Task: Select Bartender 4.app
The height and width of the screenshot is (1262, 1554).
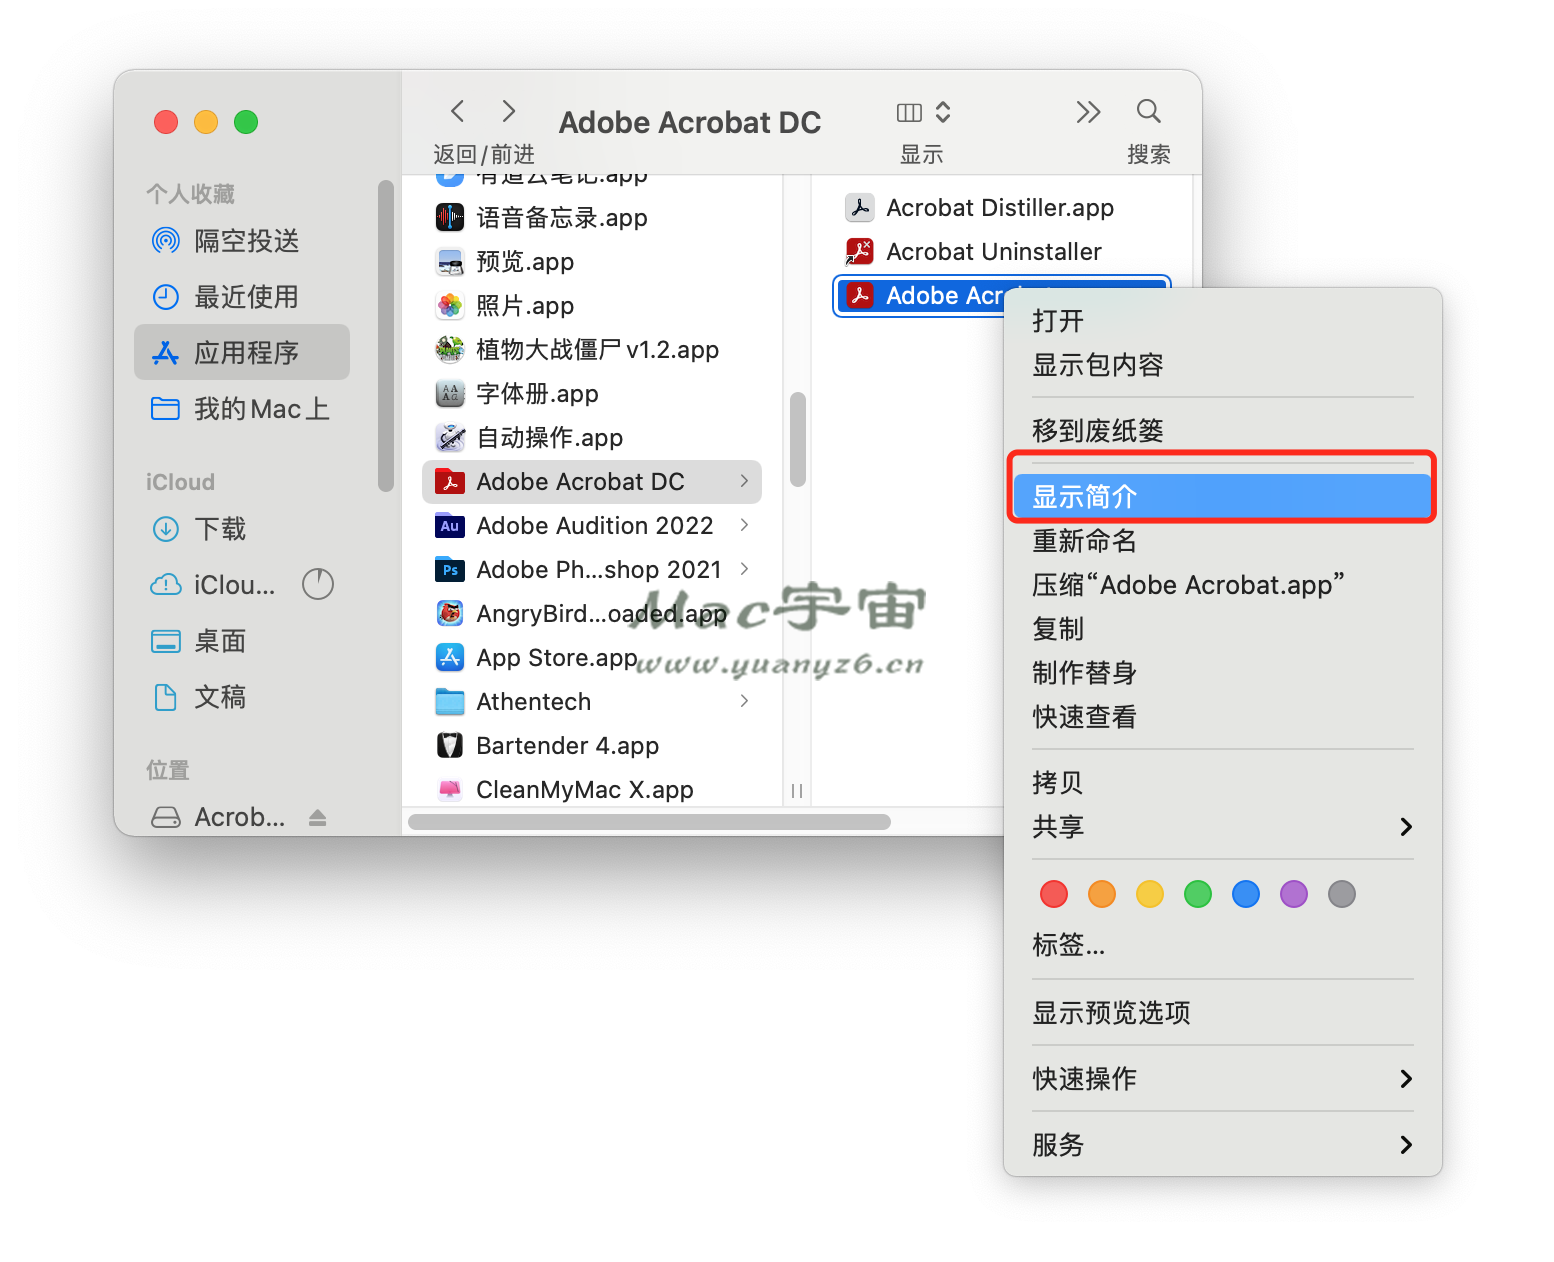Action: click(592, 746)
